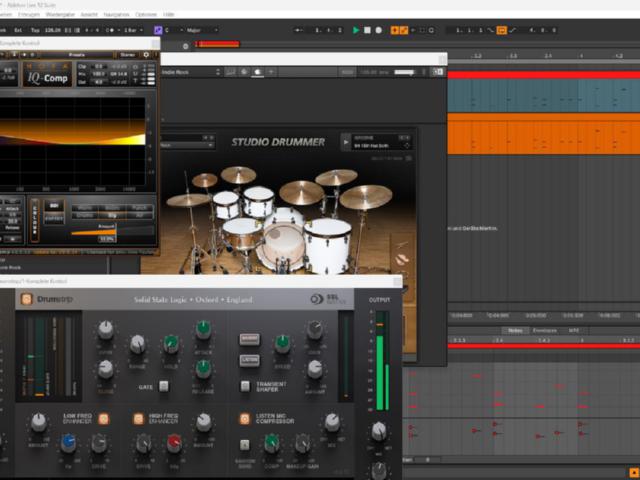640x480 pixels.
Task: Click the Transient Shaper Speed green knob
Action: [282, 344]
